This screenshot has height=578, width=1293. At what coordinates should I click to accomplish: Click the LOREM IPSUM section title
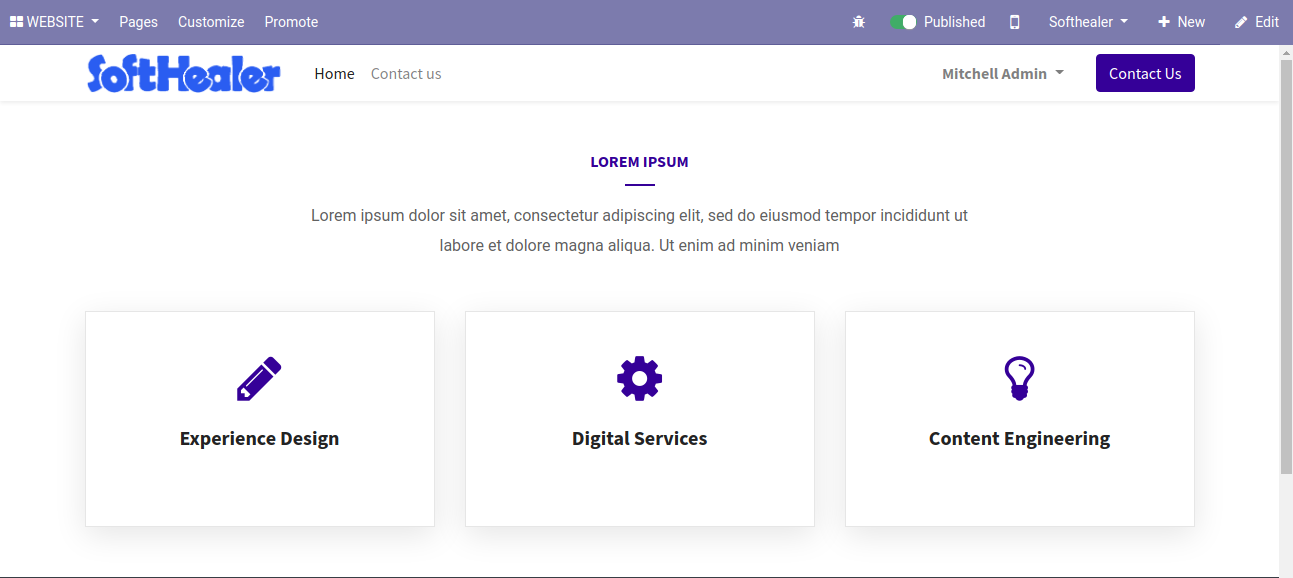640,162
